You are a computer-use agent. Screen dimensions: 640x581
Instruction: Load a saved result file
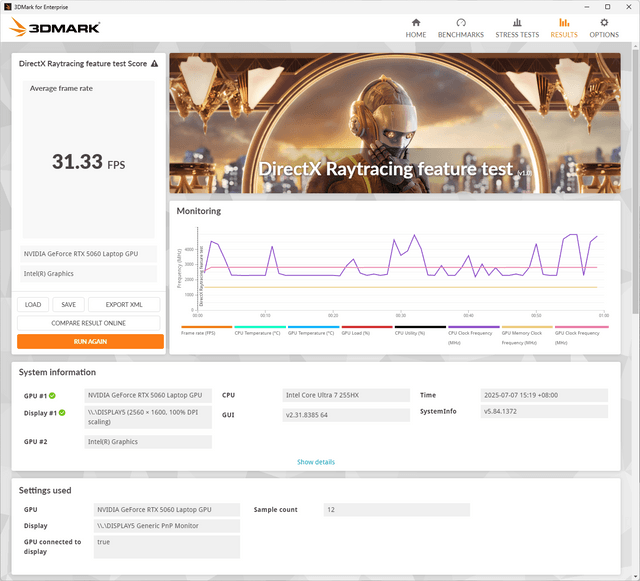click(x=33, y=305)
